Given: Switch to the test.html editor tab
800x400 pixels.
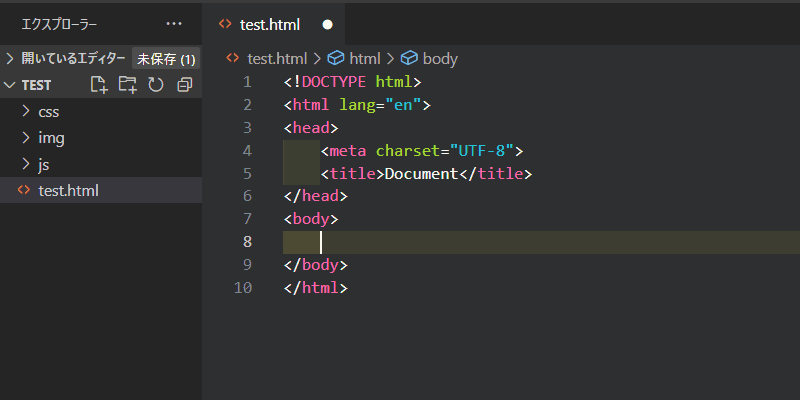Looking at the screenshot, I should 273,24.
